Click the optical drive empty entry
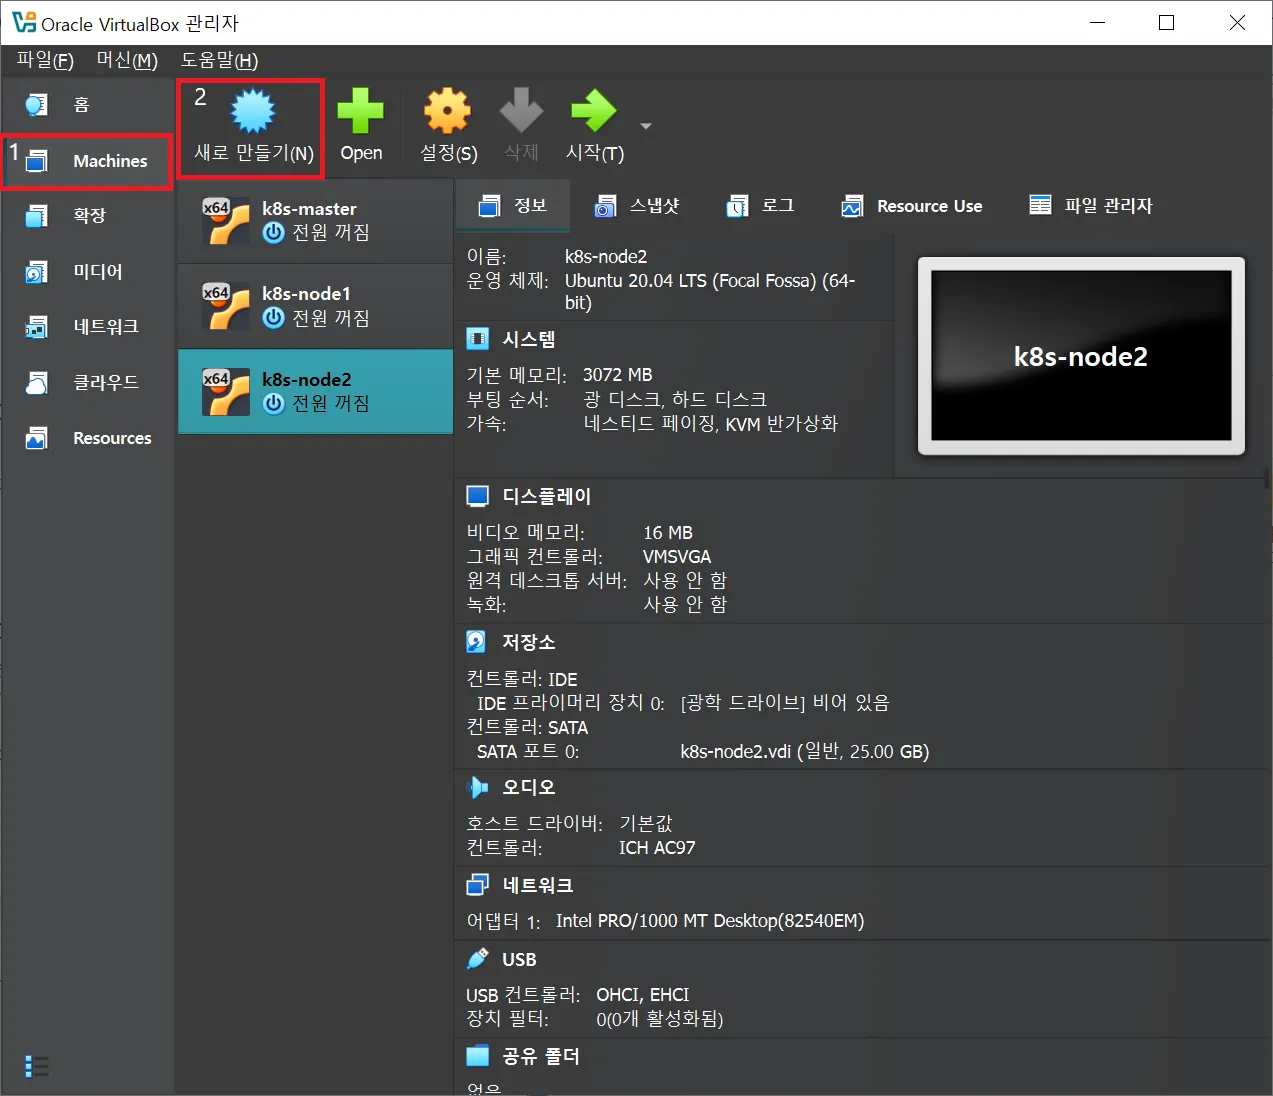This screenshot has width=1273, height=1096. pos(785,703)
